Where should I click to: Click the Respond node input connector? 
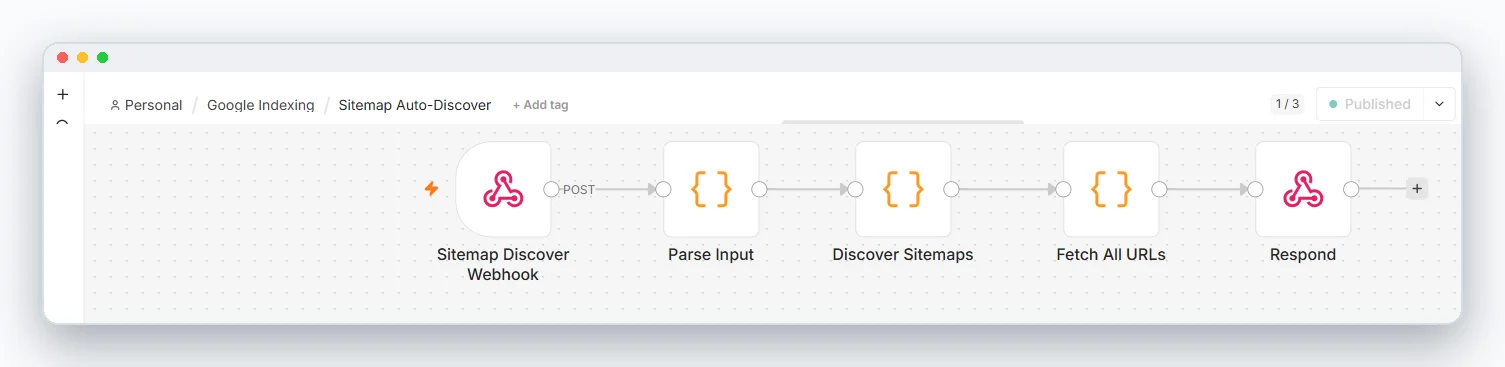(x=1256, y=189)
